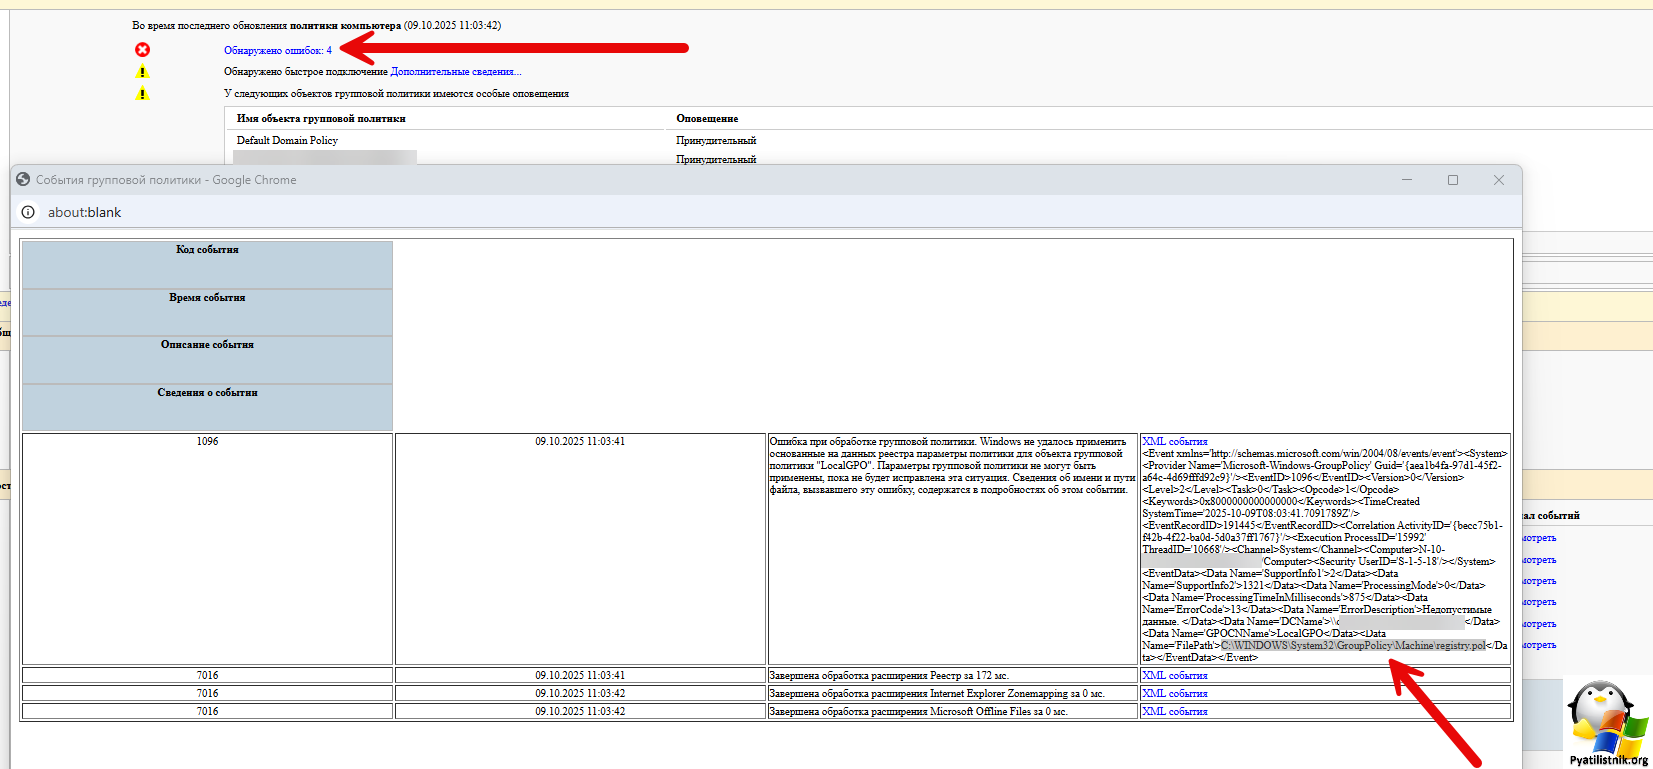
Task: Click the Microsoft Offline Files description text
Action: click(918, 712)
